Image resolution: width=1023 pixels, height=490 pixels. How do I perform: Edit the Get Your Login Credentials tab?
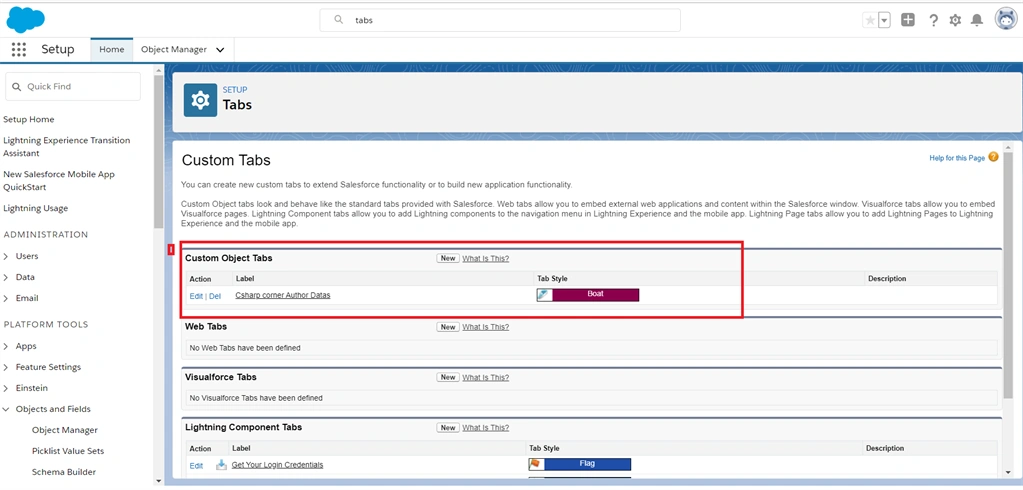[x=196, y=466]
